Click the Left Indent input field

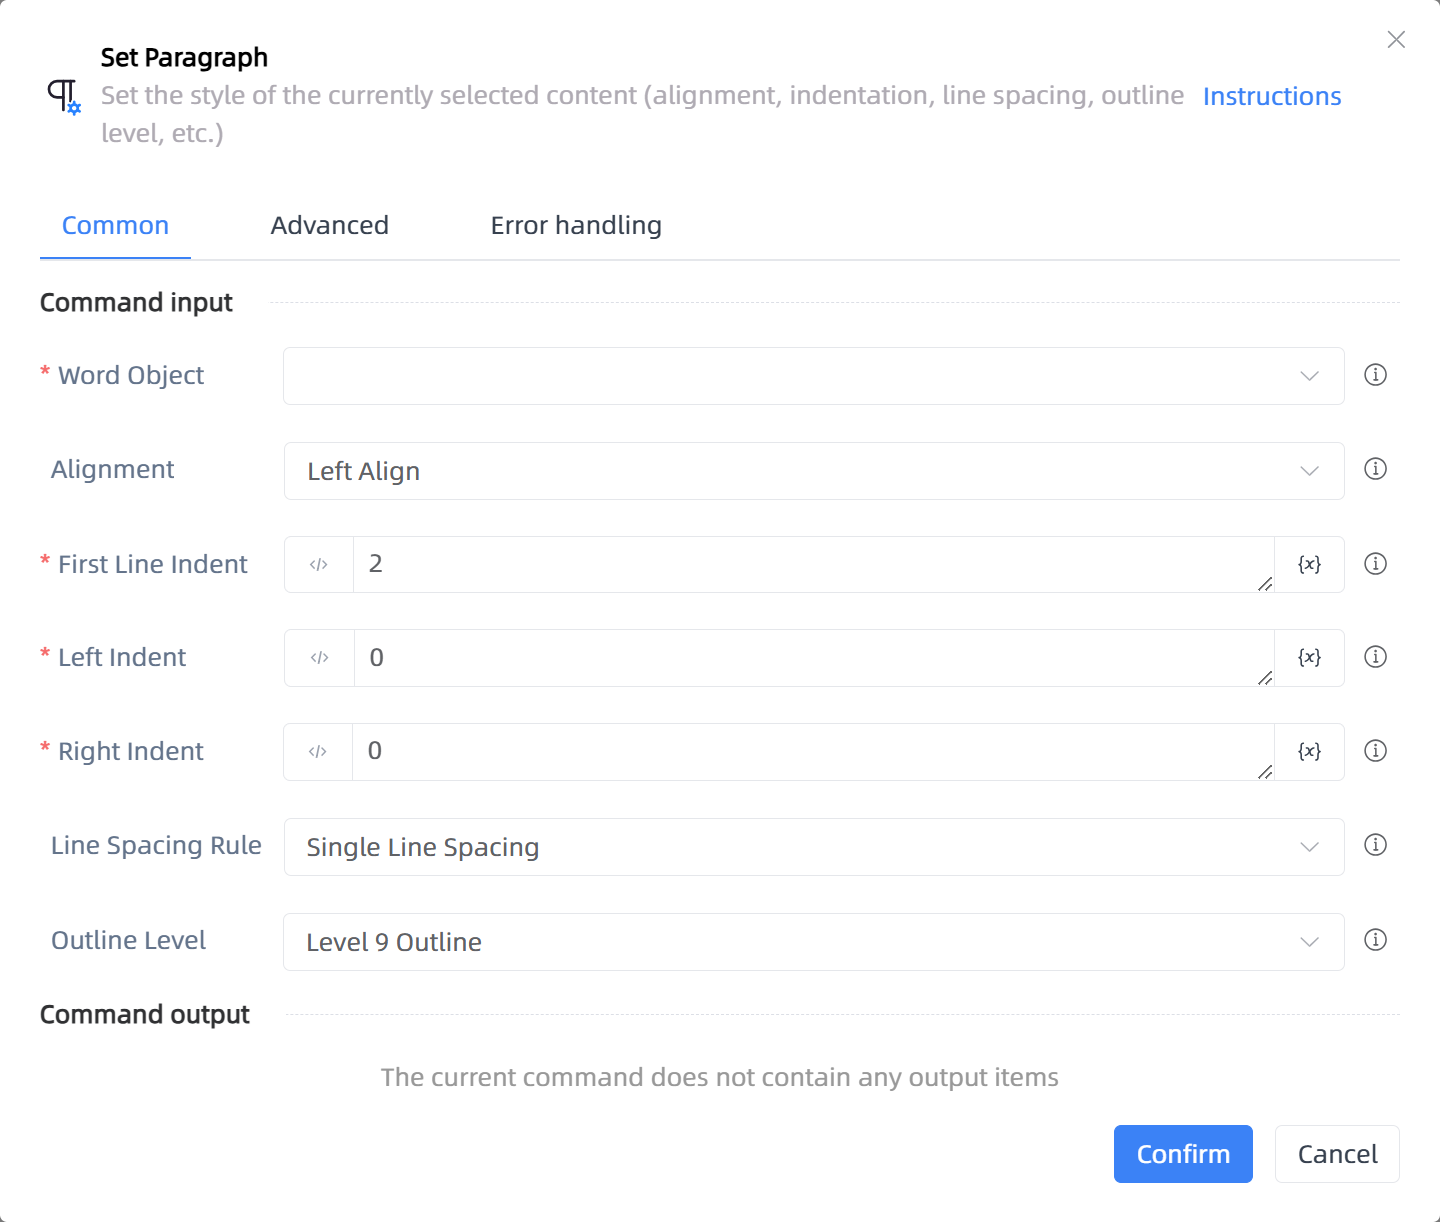tap(813, 658)
